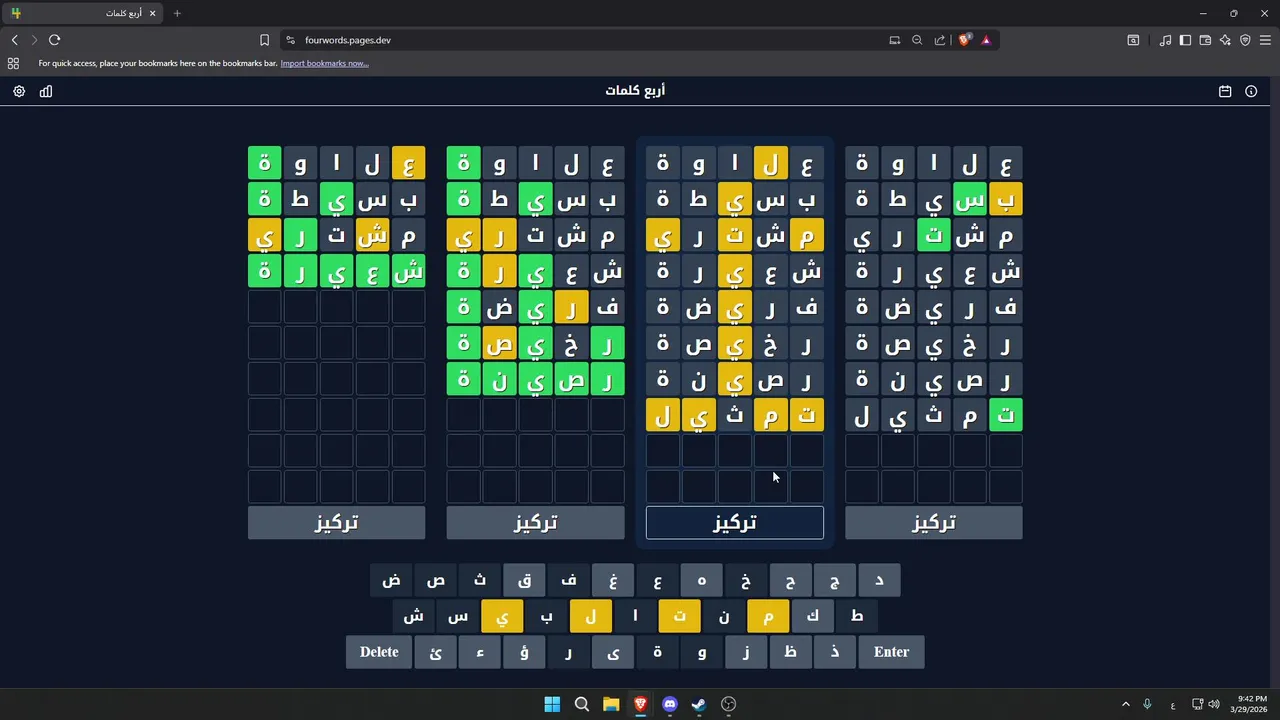Open File Explorer from the taskbar
The width and height of the screenshot is (1280, 720).
(x=611, y=704)
